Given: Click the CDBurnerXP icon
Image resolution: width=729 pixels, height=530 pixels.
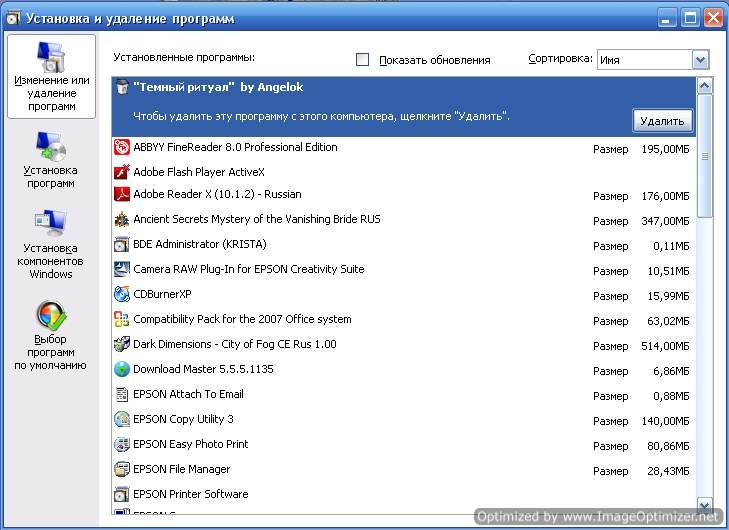Looking at the screenshot, I should pyautogui.click(x=122, y=294).
